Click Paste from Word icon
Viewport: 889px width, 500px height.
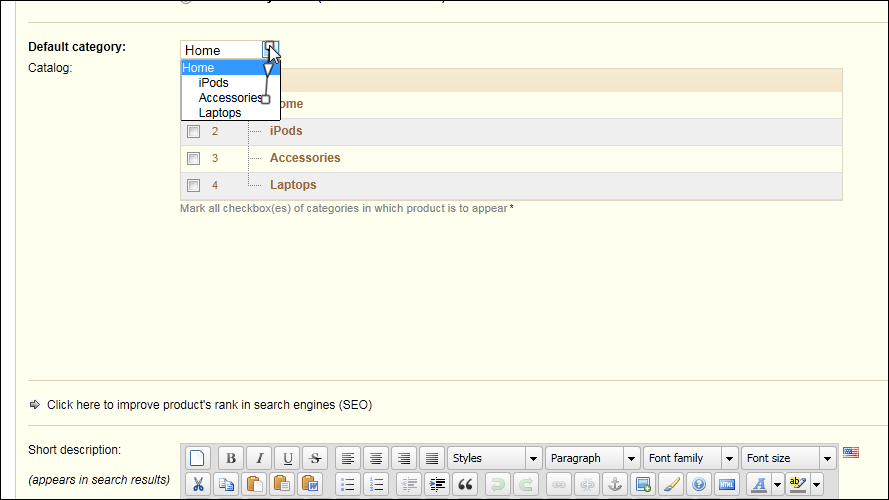pyautogui.click(x=310, y=485)
